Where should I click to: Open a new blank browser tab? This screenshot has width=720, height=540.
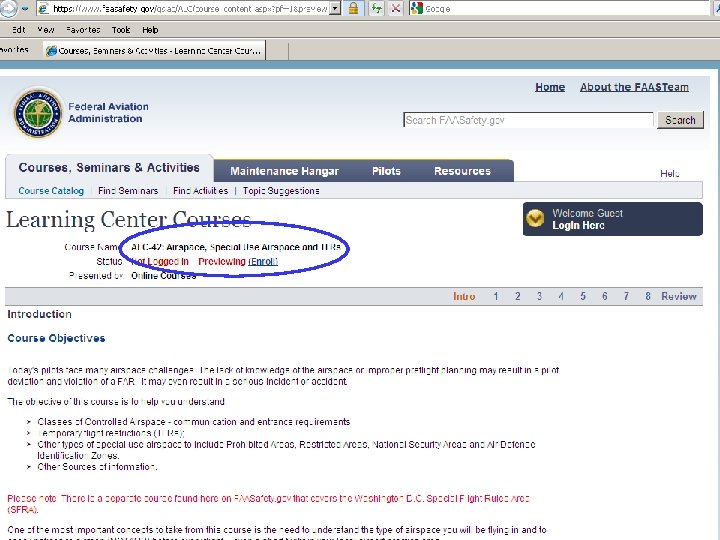(277, 51)
